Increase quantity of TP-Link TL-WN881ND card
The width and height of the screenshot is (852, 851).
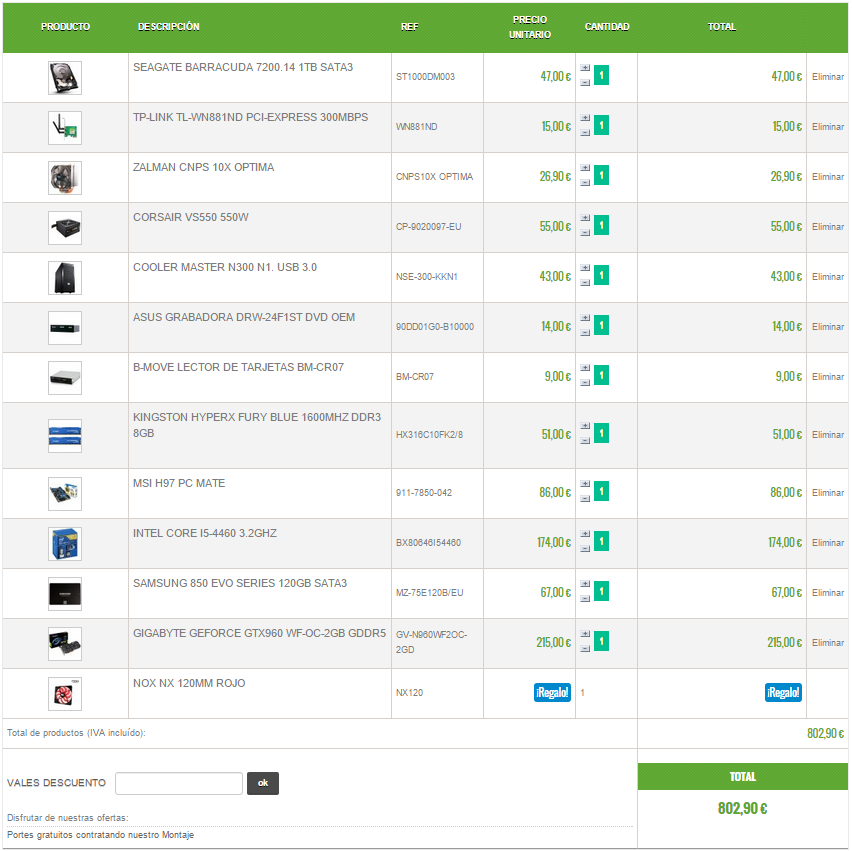[585, 118]
